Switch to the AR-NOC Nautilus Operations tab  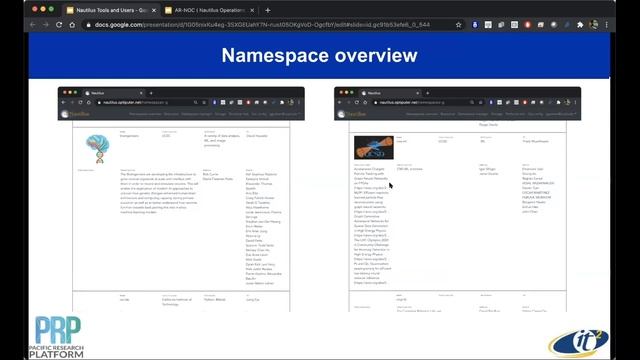210,10
